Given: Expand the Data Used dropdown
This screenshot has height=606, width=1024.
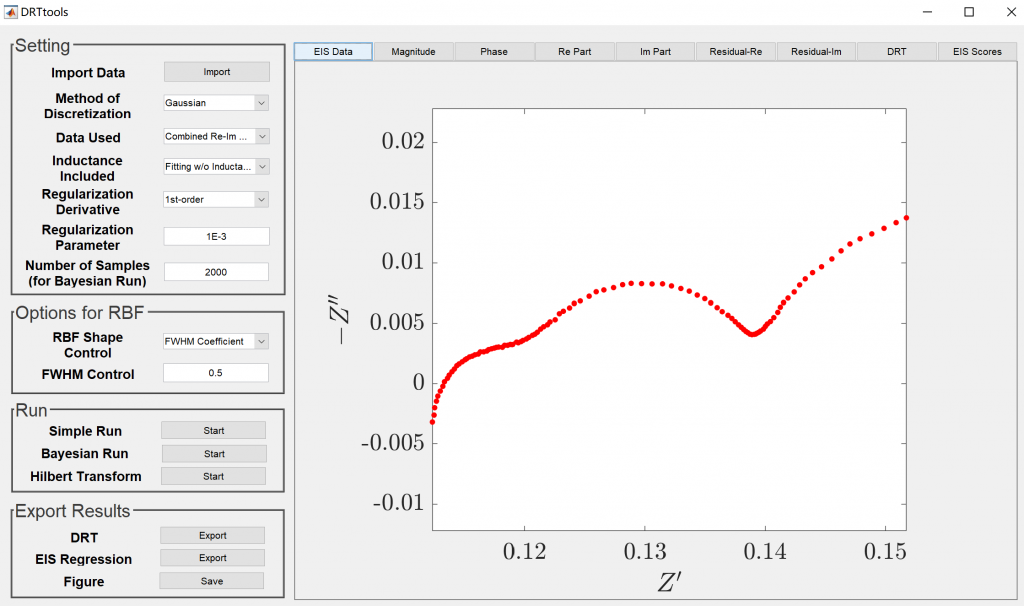Looking at the screenshot, I should (x=216, y=136).
